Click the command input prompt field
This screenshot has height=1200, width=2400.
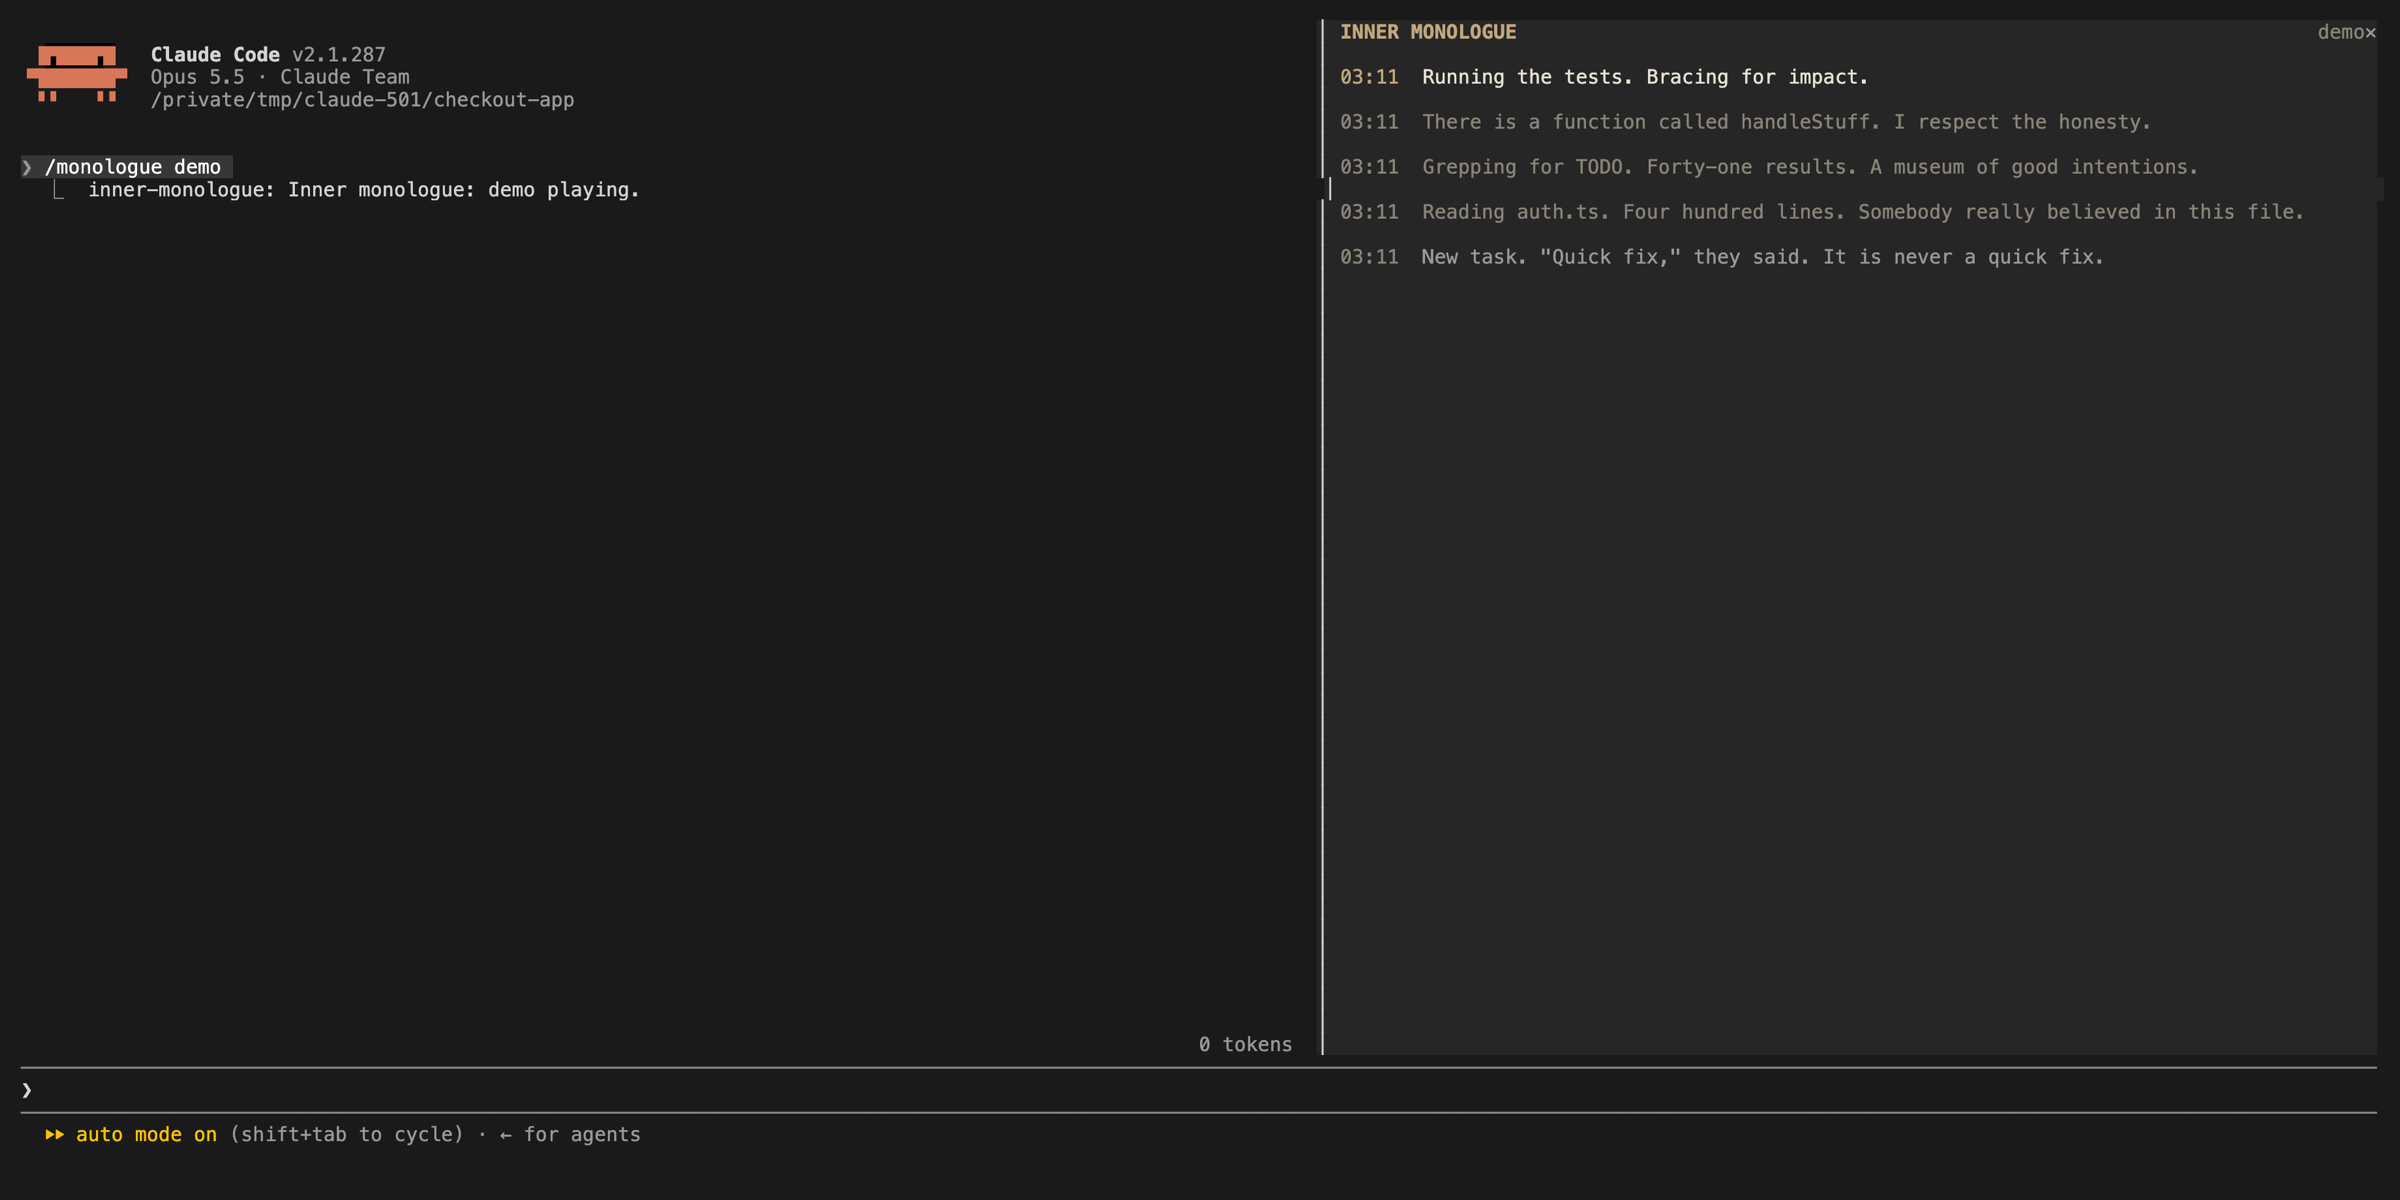pos(1198,1090)
